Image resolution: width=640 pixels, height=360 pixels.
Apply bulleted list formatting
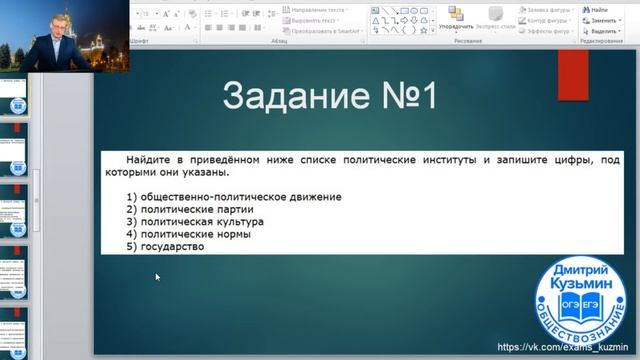pyautogui.click(x=210, y=14)
